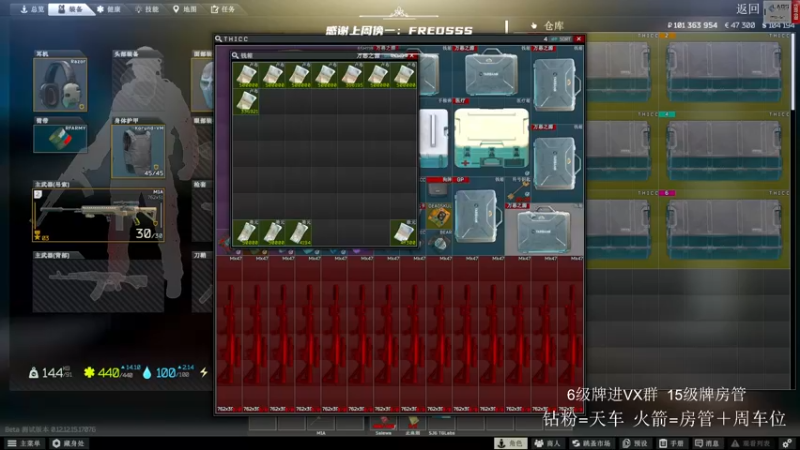Click the weight value 144
This screenshot has height=450, width=800.
53,373
